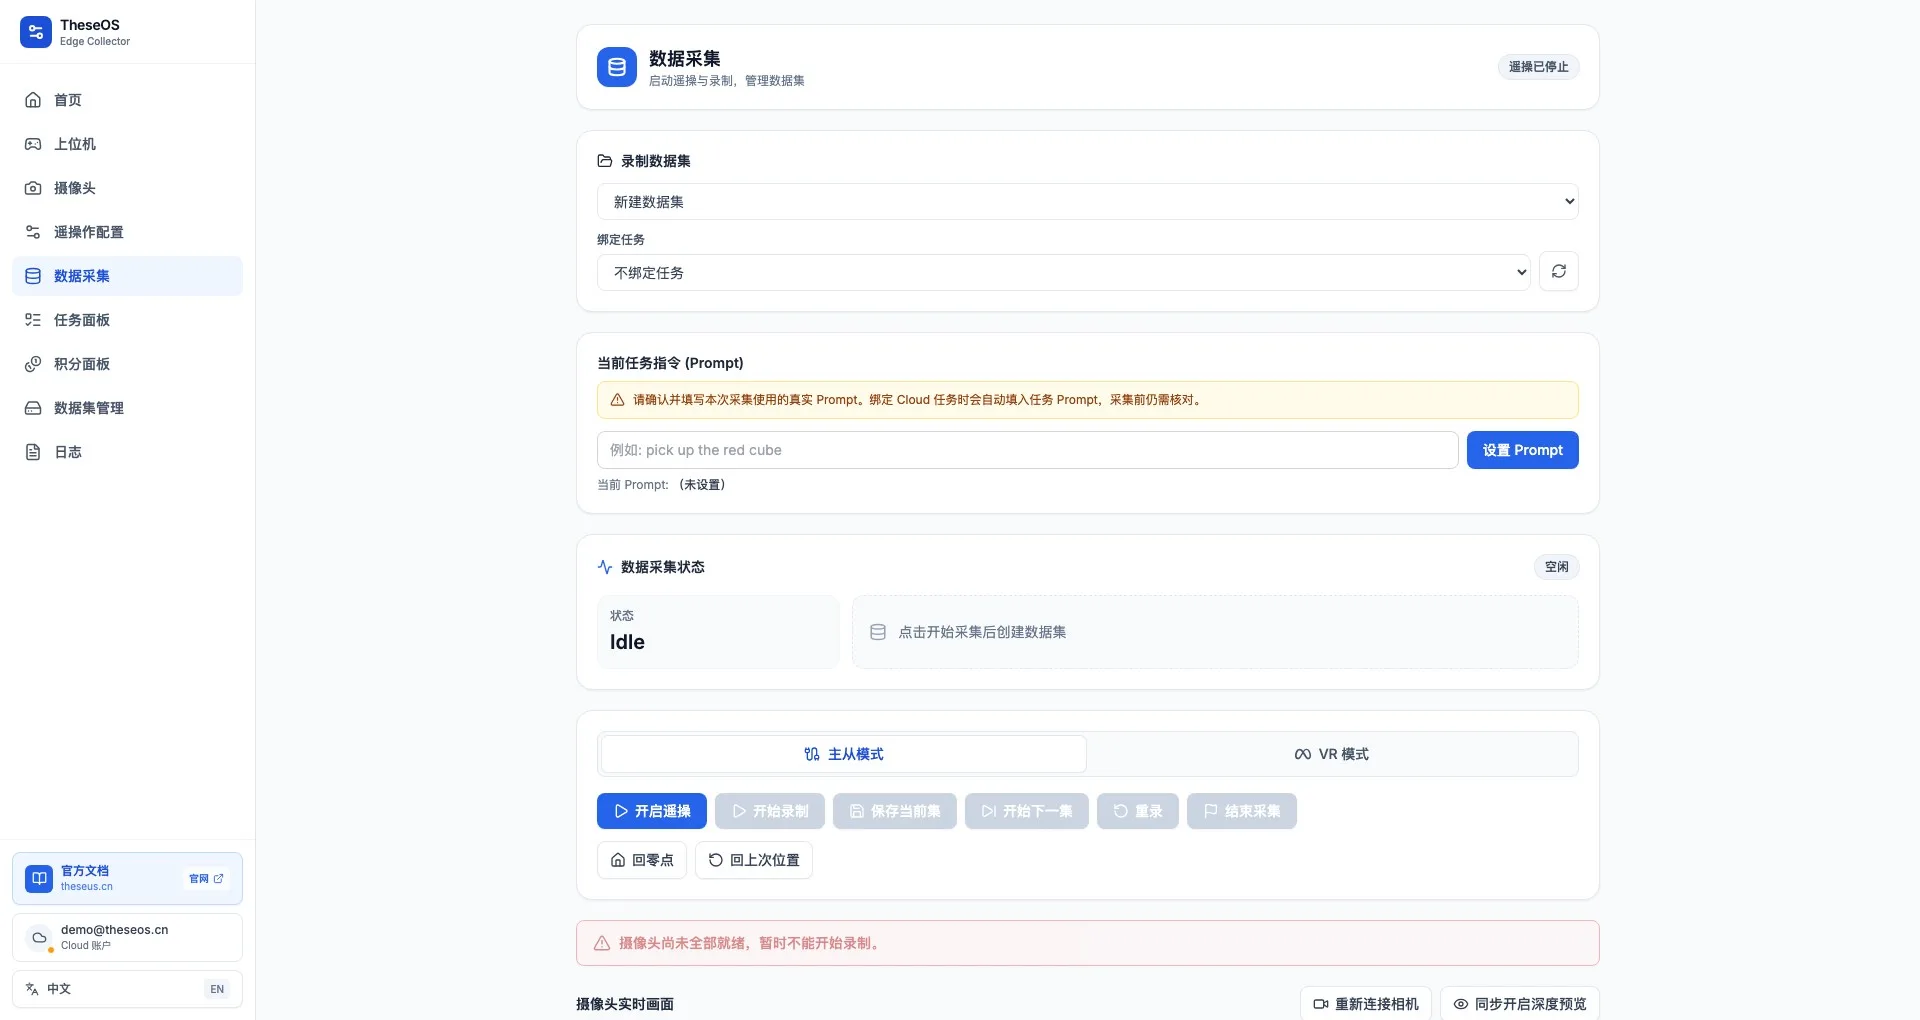
Task: Expand the 绑定任务 dropdown
Action: tap(1063, 273)
